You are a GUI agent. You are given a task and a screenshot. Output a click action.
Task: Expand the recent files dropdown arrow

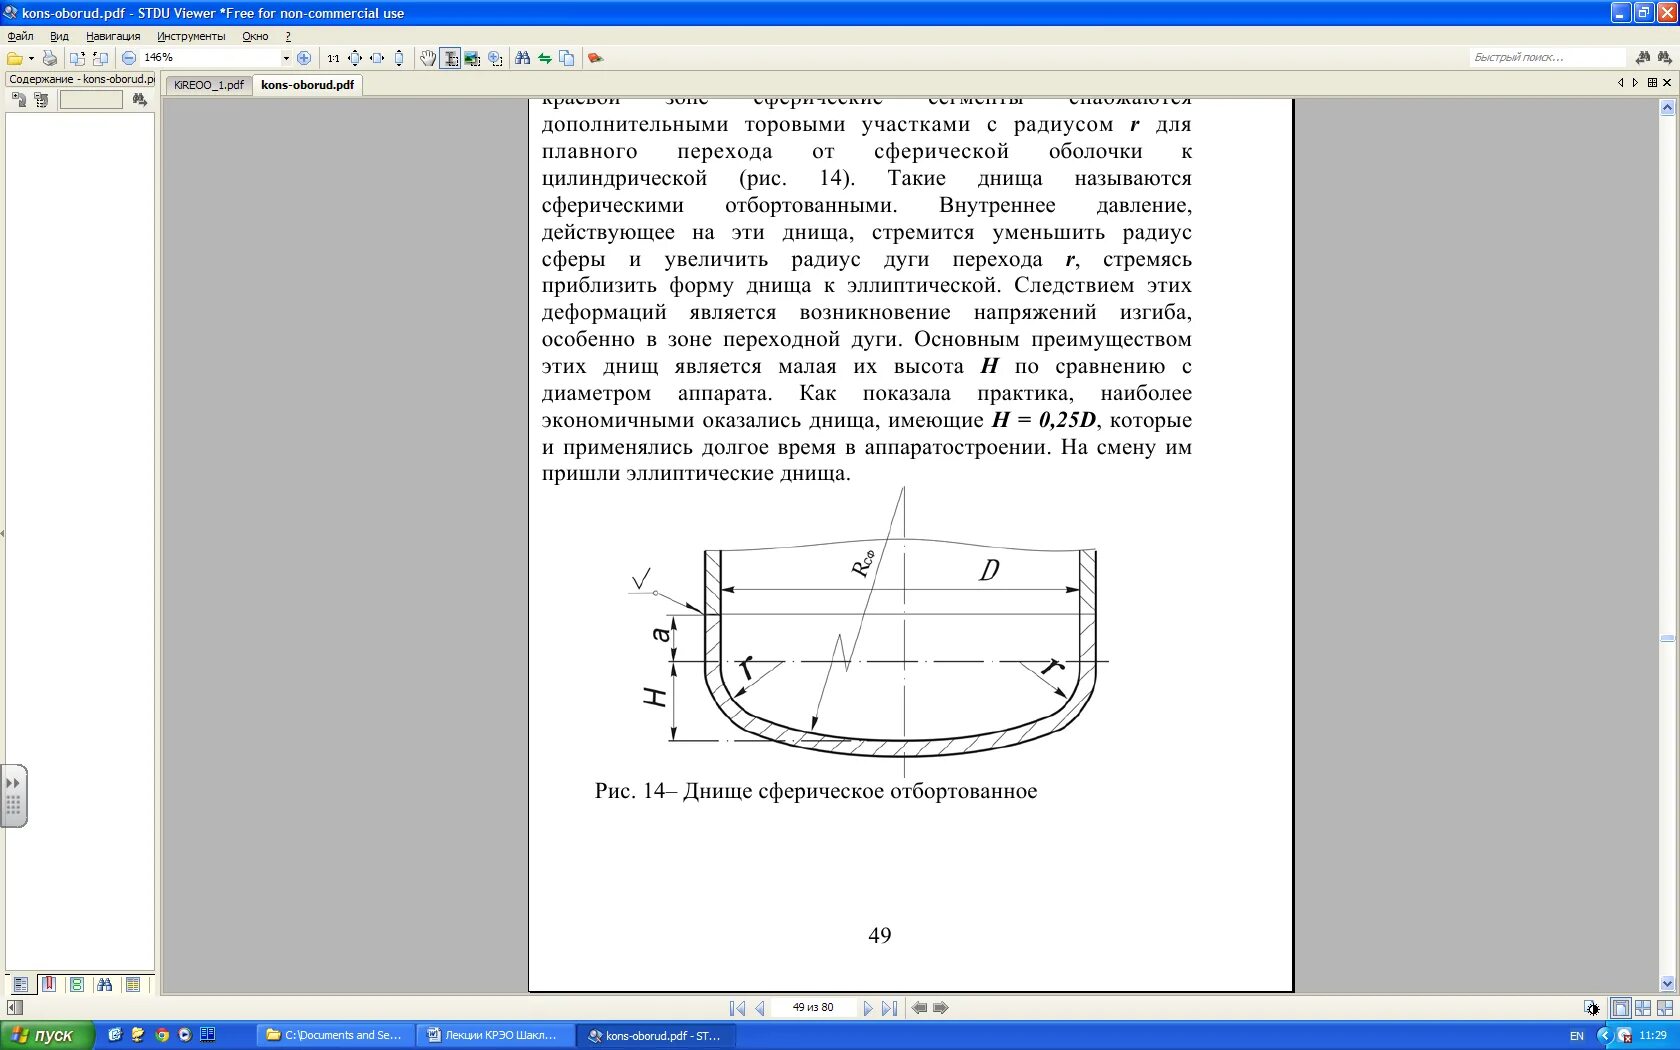31,58
